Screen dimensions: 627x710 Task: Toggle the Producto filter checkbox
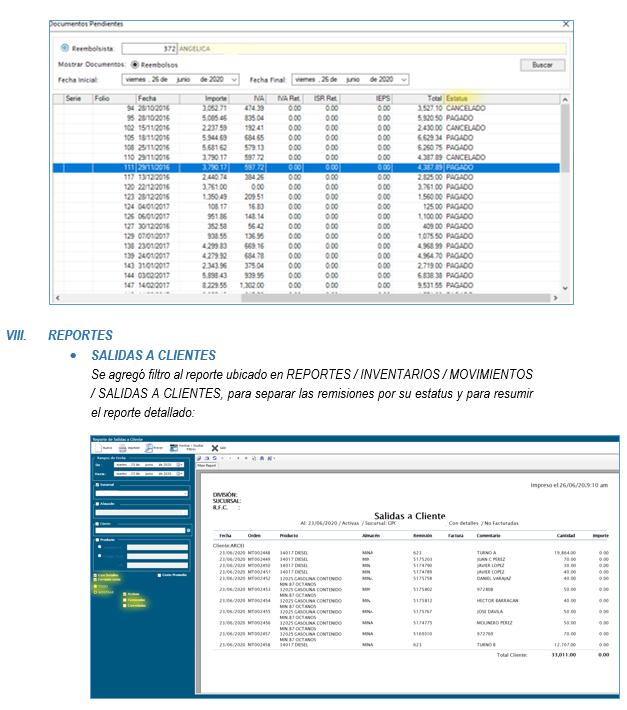coord(97,540)
